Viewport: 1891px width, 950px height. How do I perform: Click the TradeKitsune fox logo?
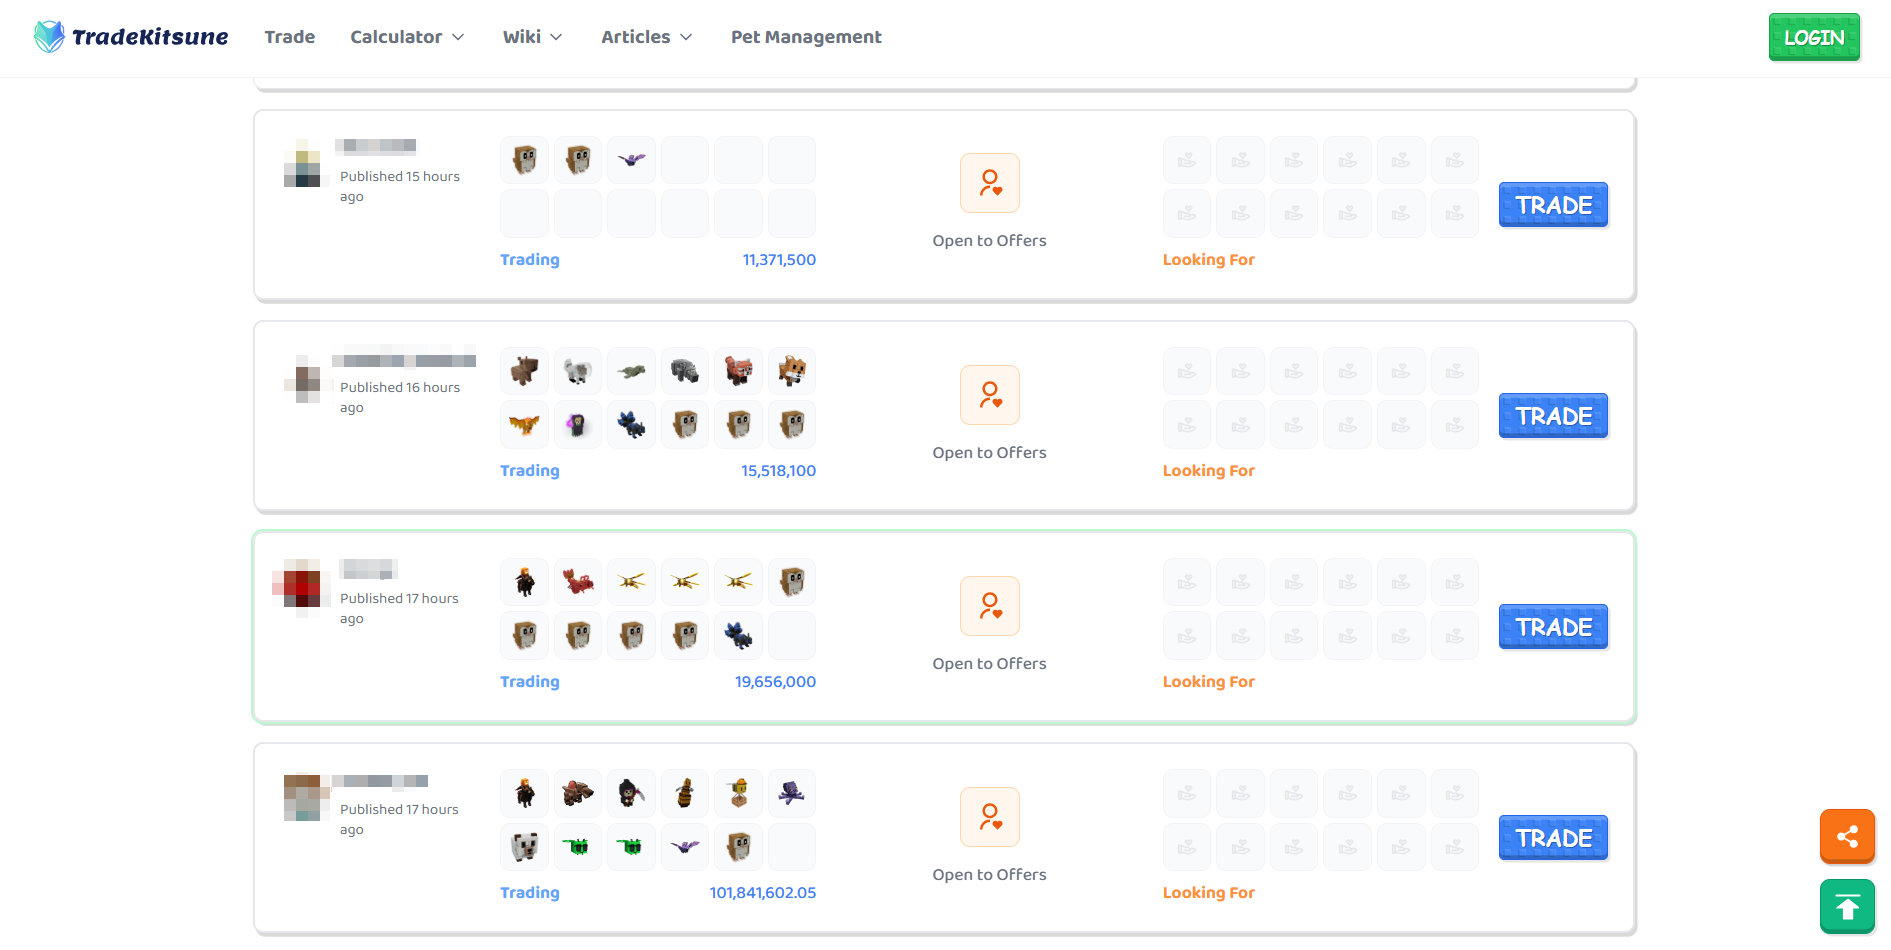click(x=49, y=37)
